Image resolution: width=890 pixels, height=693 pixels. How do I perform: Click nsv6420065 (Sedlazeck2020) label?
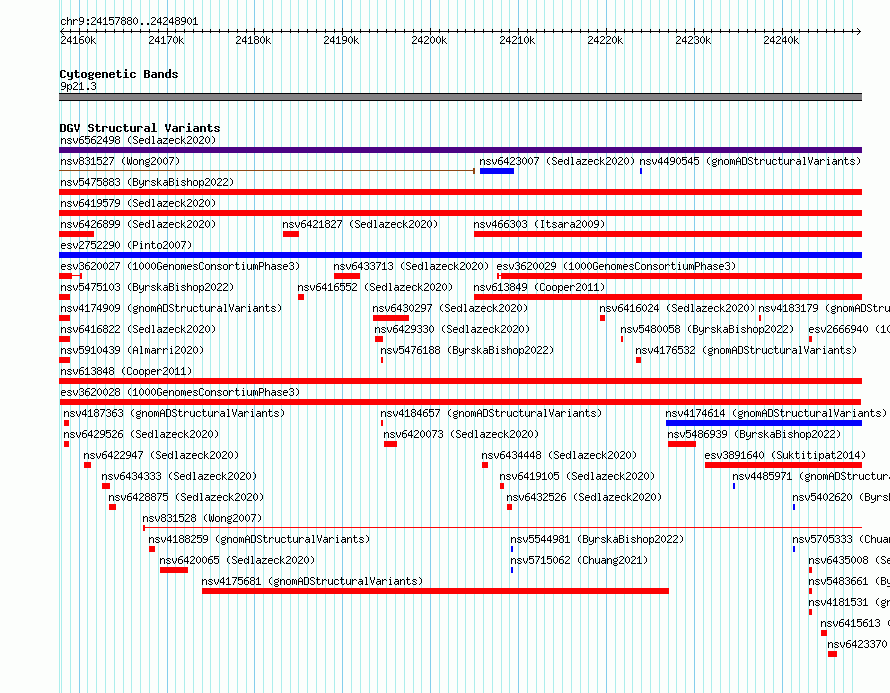[x=237, y=560]
